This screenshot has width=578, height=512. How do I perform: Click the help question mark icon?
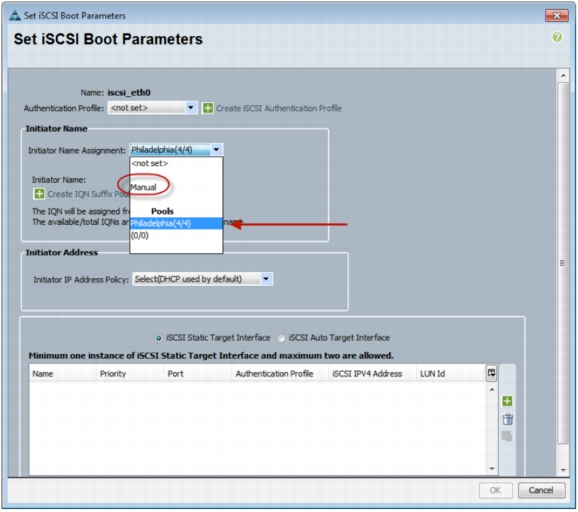557,37
